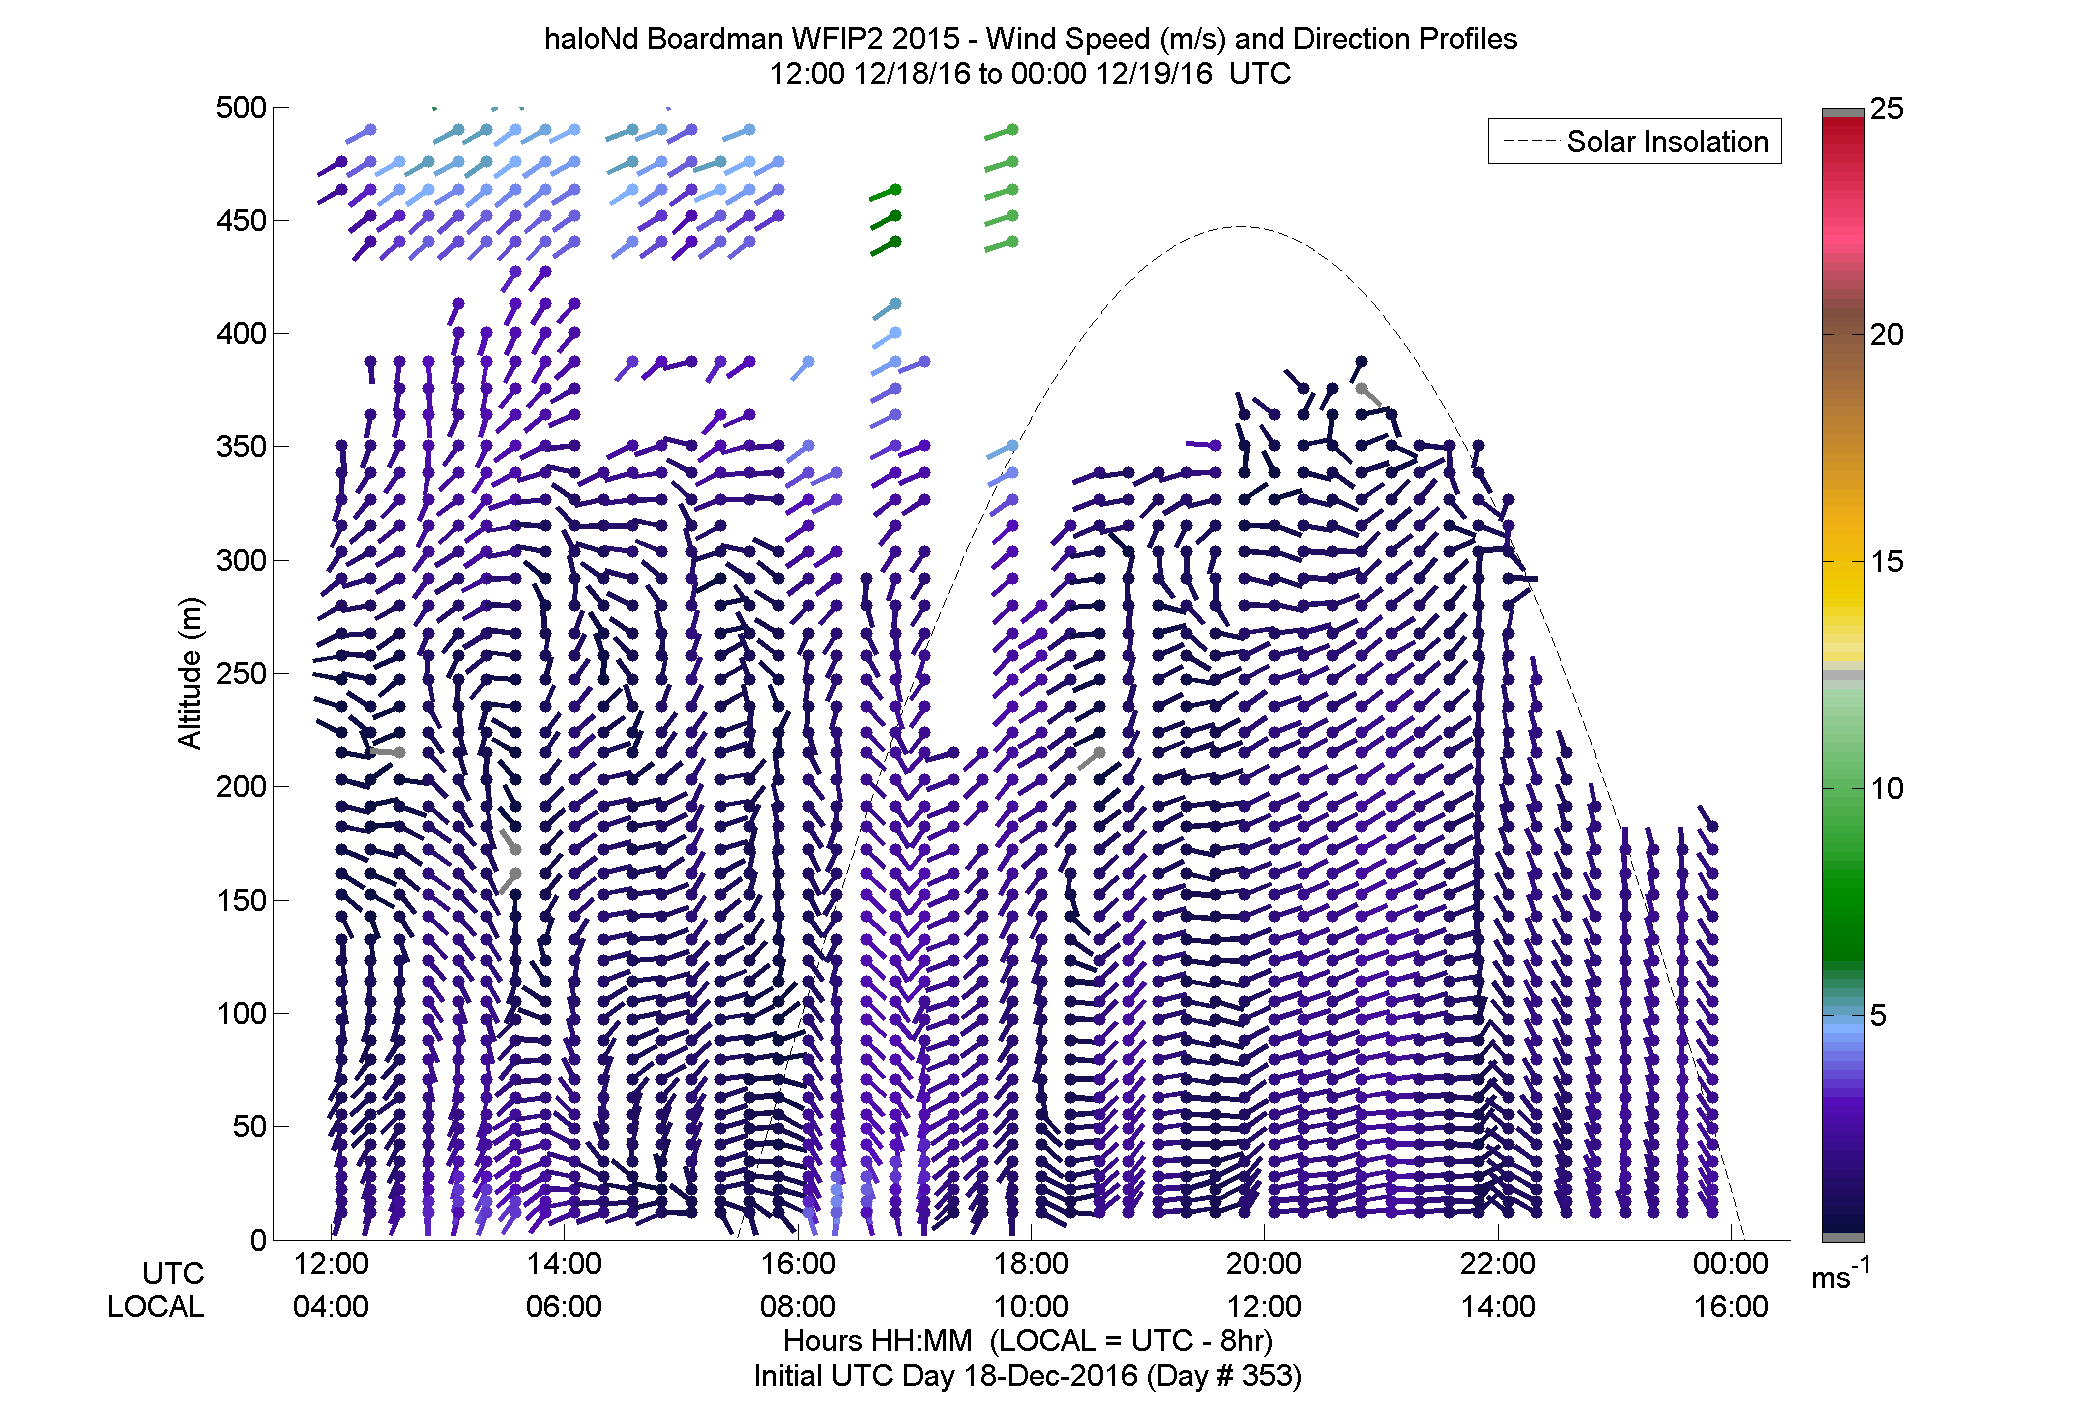2098x1425 pixels.
Task: Click the colorbar label 15
Action: click(x=1887, y=562)
